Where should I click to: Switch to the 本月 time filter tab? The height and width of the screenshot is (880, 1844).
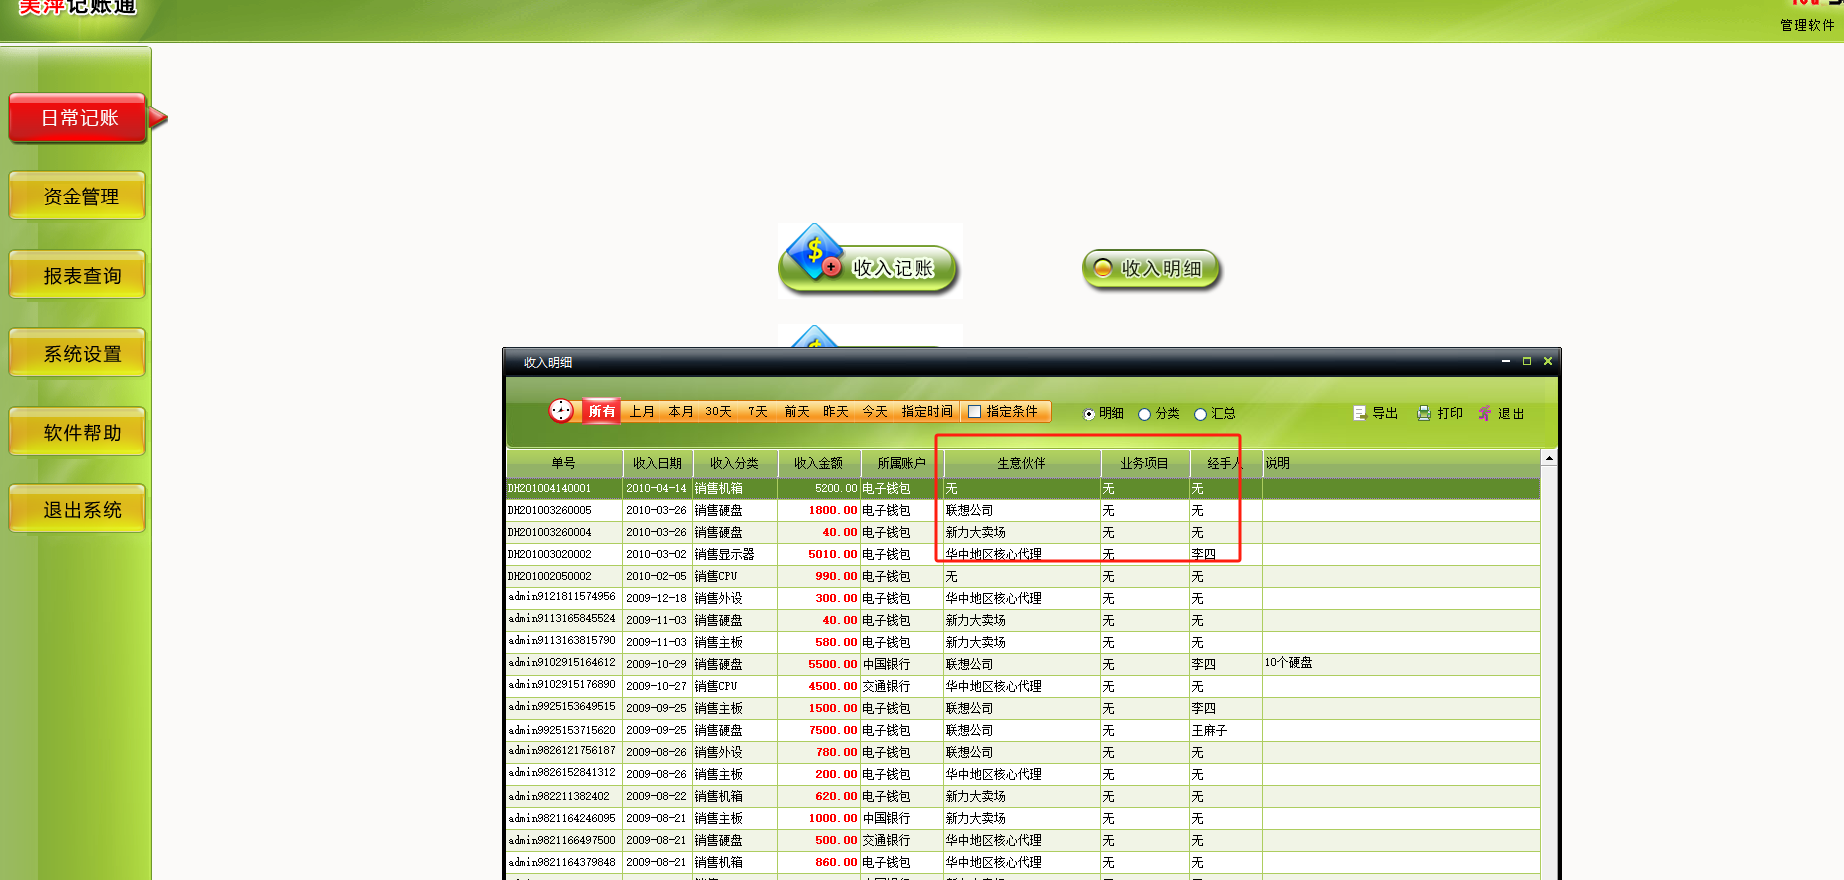(x=681, y=412)
